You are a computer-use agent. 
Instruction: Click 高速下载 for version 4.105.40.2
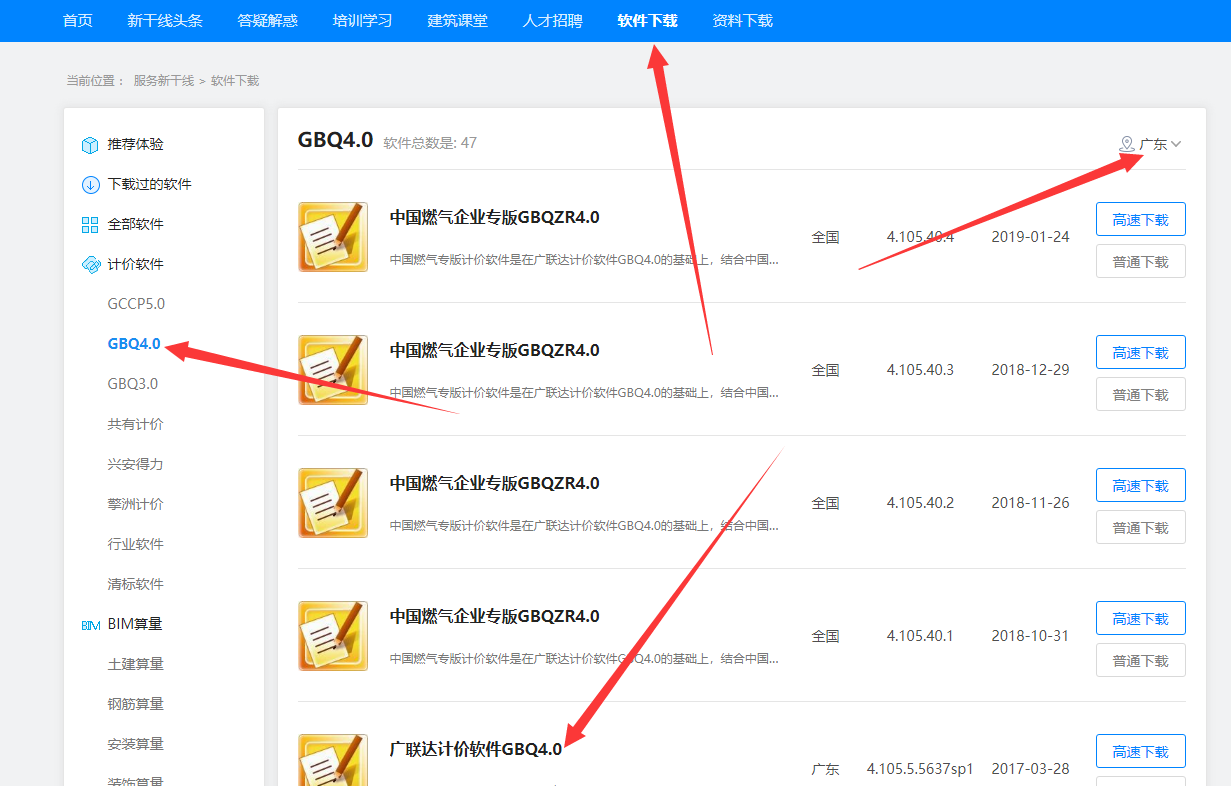click(x=1141, y=485)
